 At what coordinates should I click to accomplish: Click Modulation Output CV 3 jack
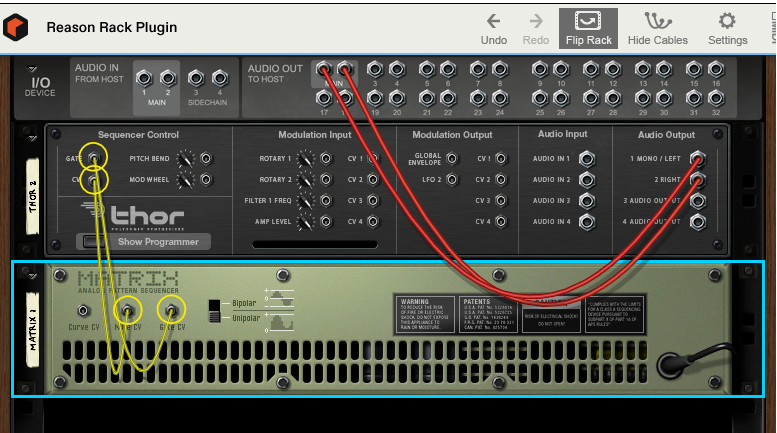[x=501, y=201]
